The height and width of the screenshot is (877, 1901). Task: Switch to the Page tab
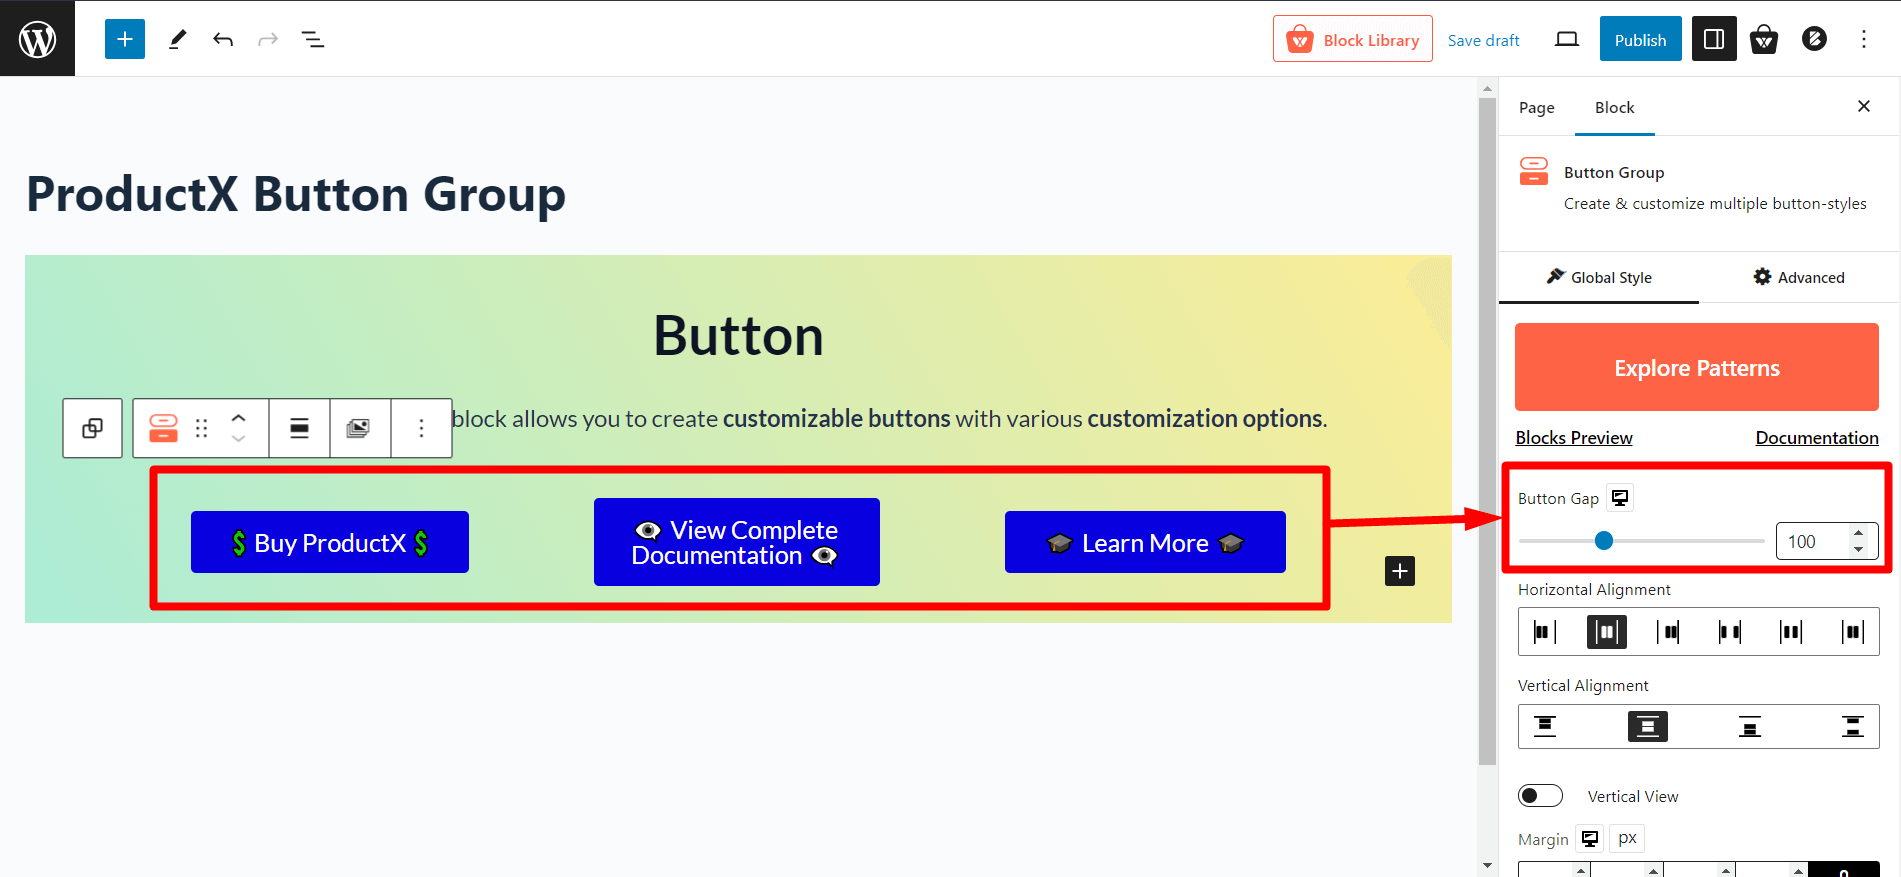(x=1536, y=107)
